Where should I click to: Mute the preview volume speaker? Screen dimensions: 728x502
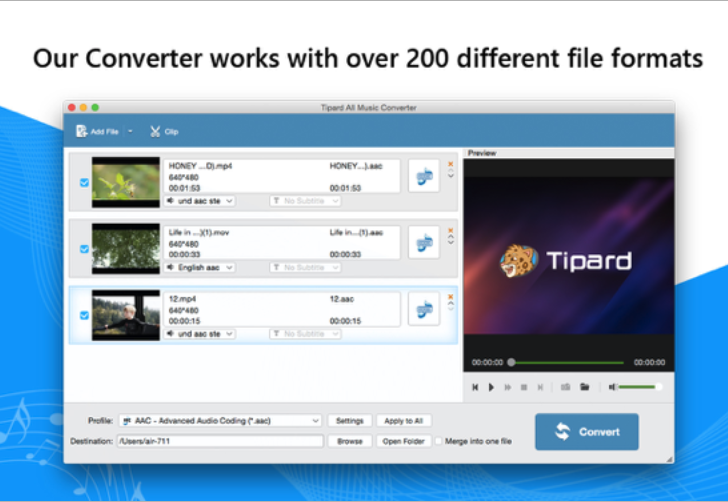(x=612, y=387)
